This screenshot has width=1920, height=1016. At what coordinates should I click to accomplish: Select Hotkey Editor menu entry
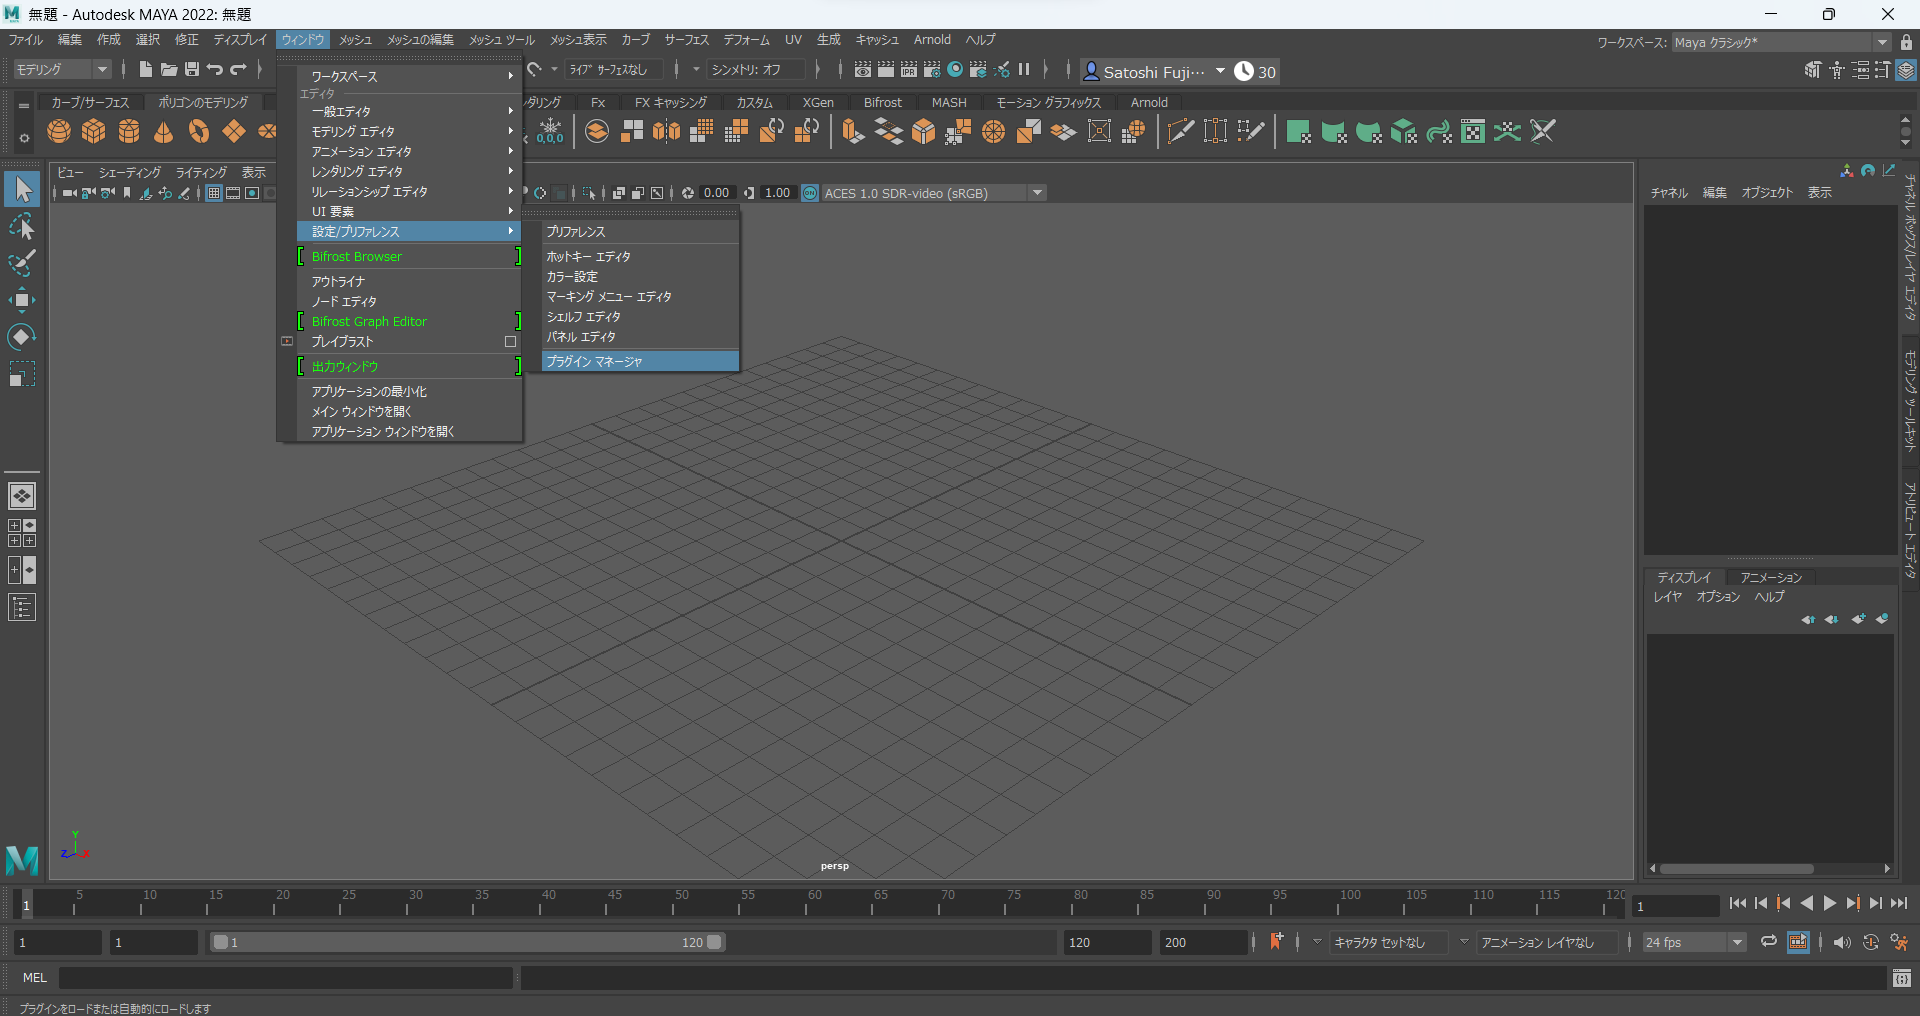coord(588,257)
